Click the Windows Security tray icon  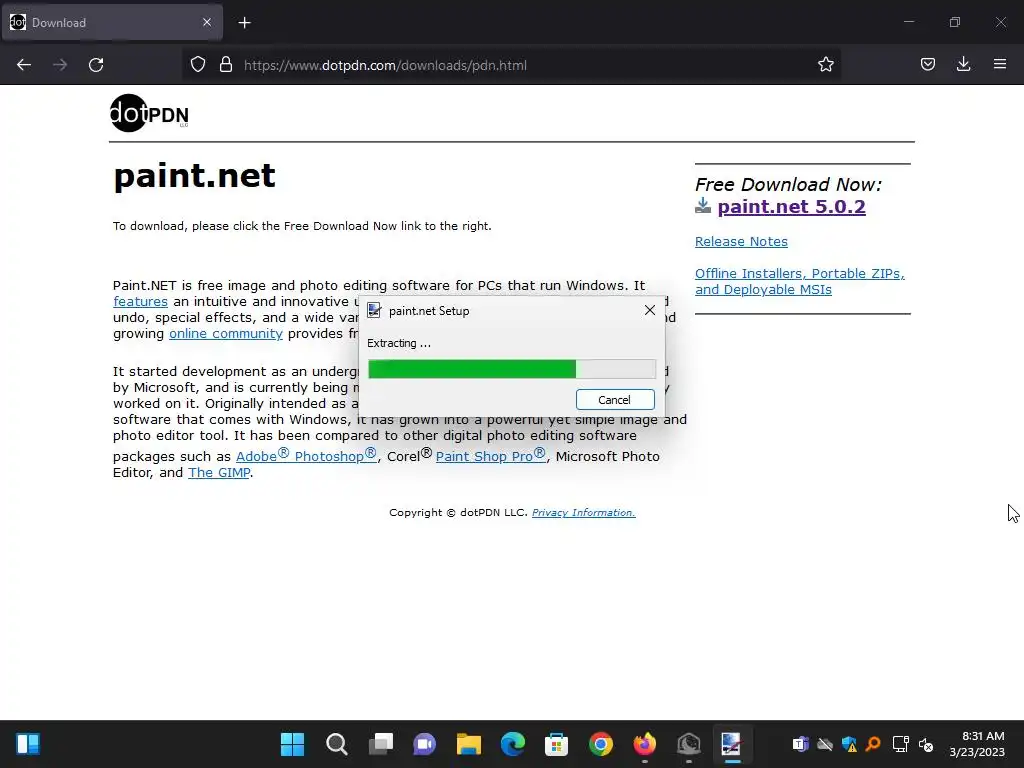tap(850, 744)
